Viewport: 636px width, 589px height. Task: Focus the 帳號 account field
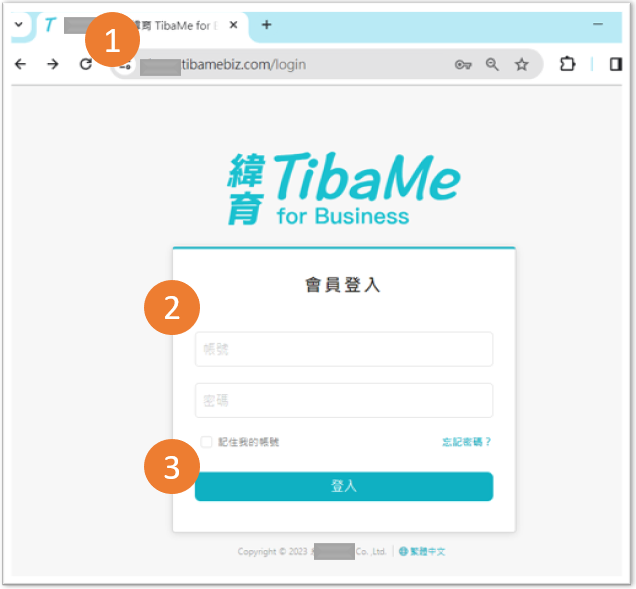pos(343,349)
